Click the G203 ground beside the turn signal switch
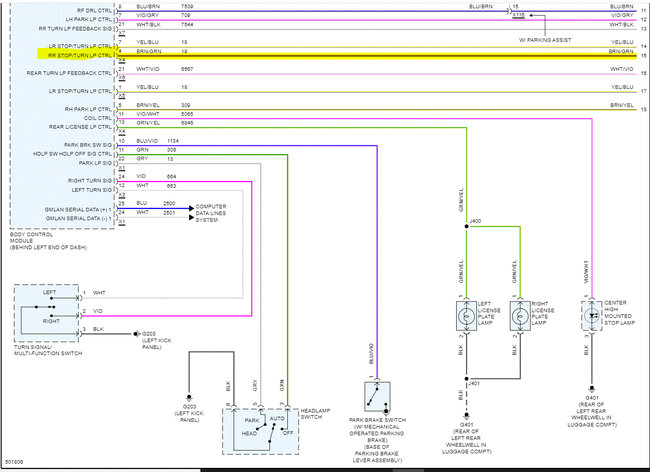 [x=136, y=334]
